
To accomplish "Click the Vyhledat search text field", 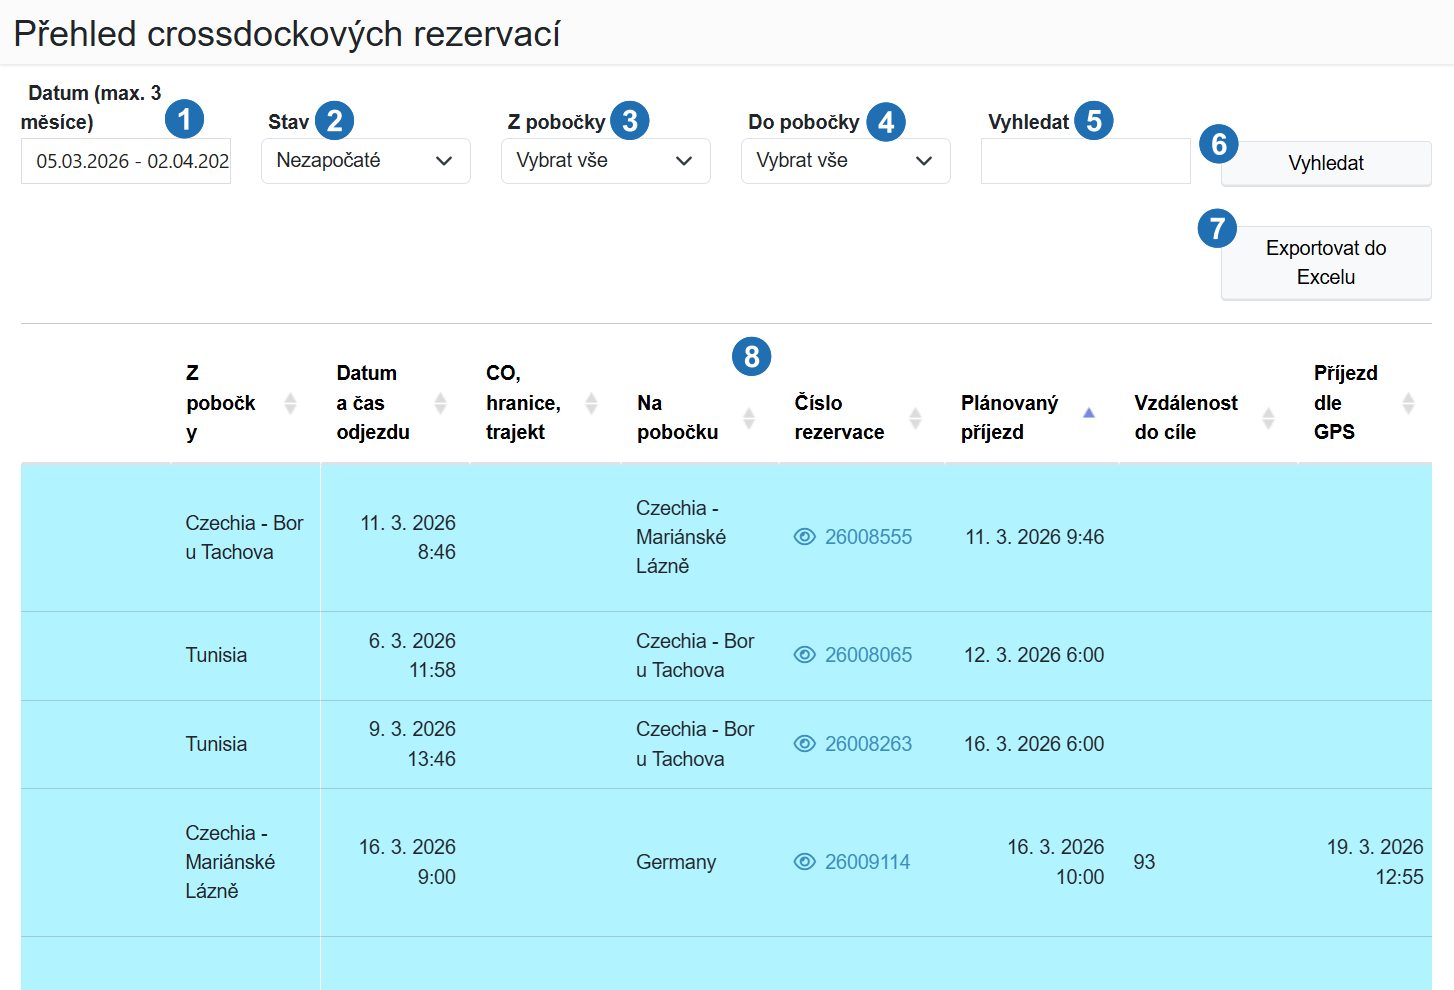I will point(1086,161).
